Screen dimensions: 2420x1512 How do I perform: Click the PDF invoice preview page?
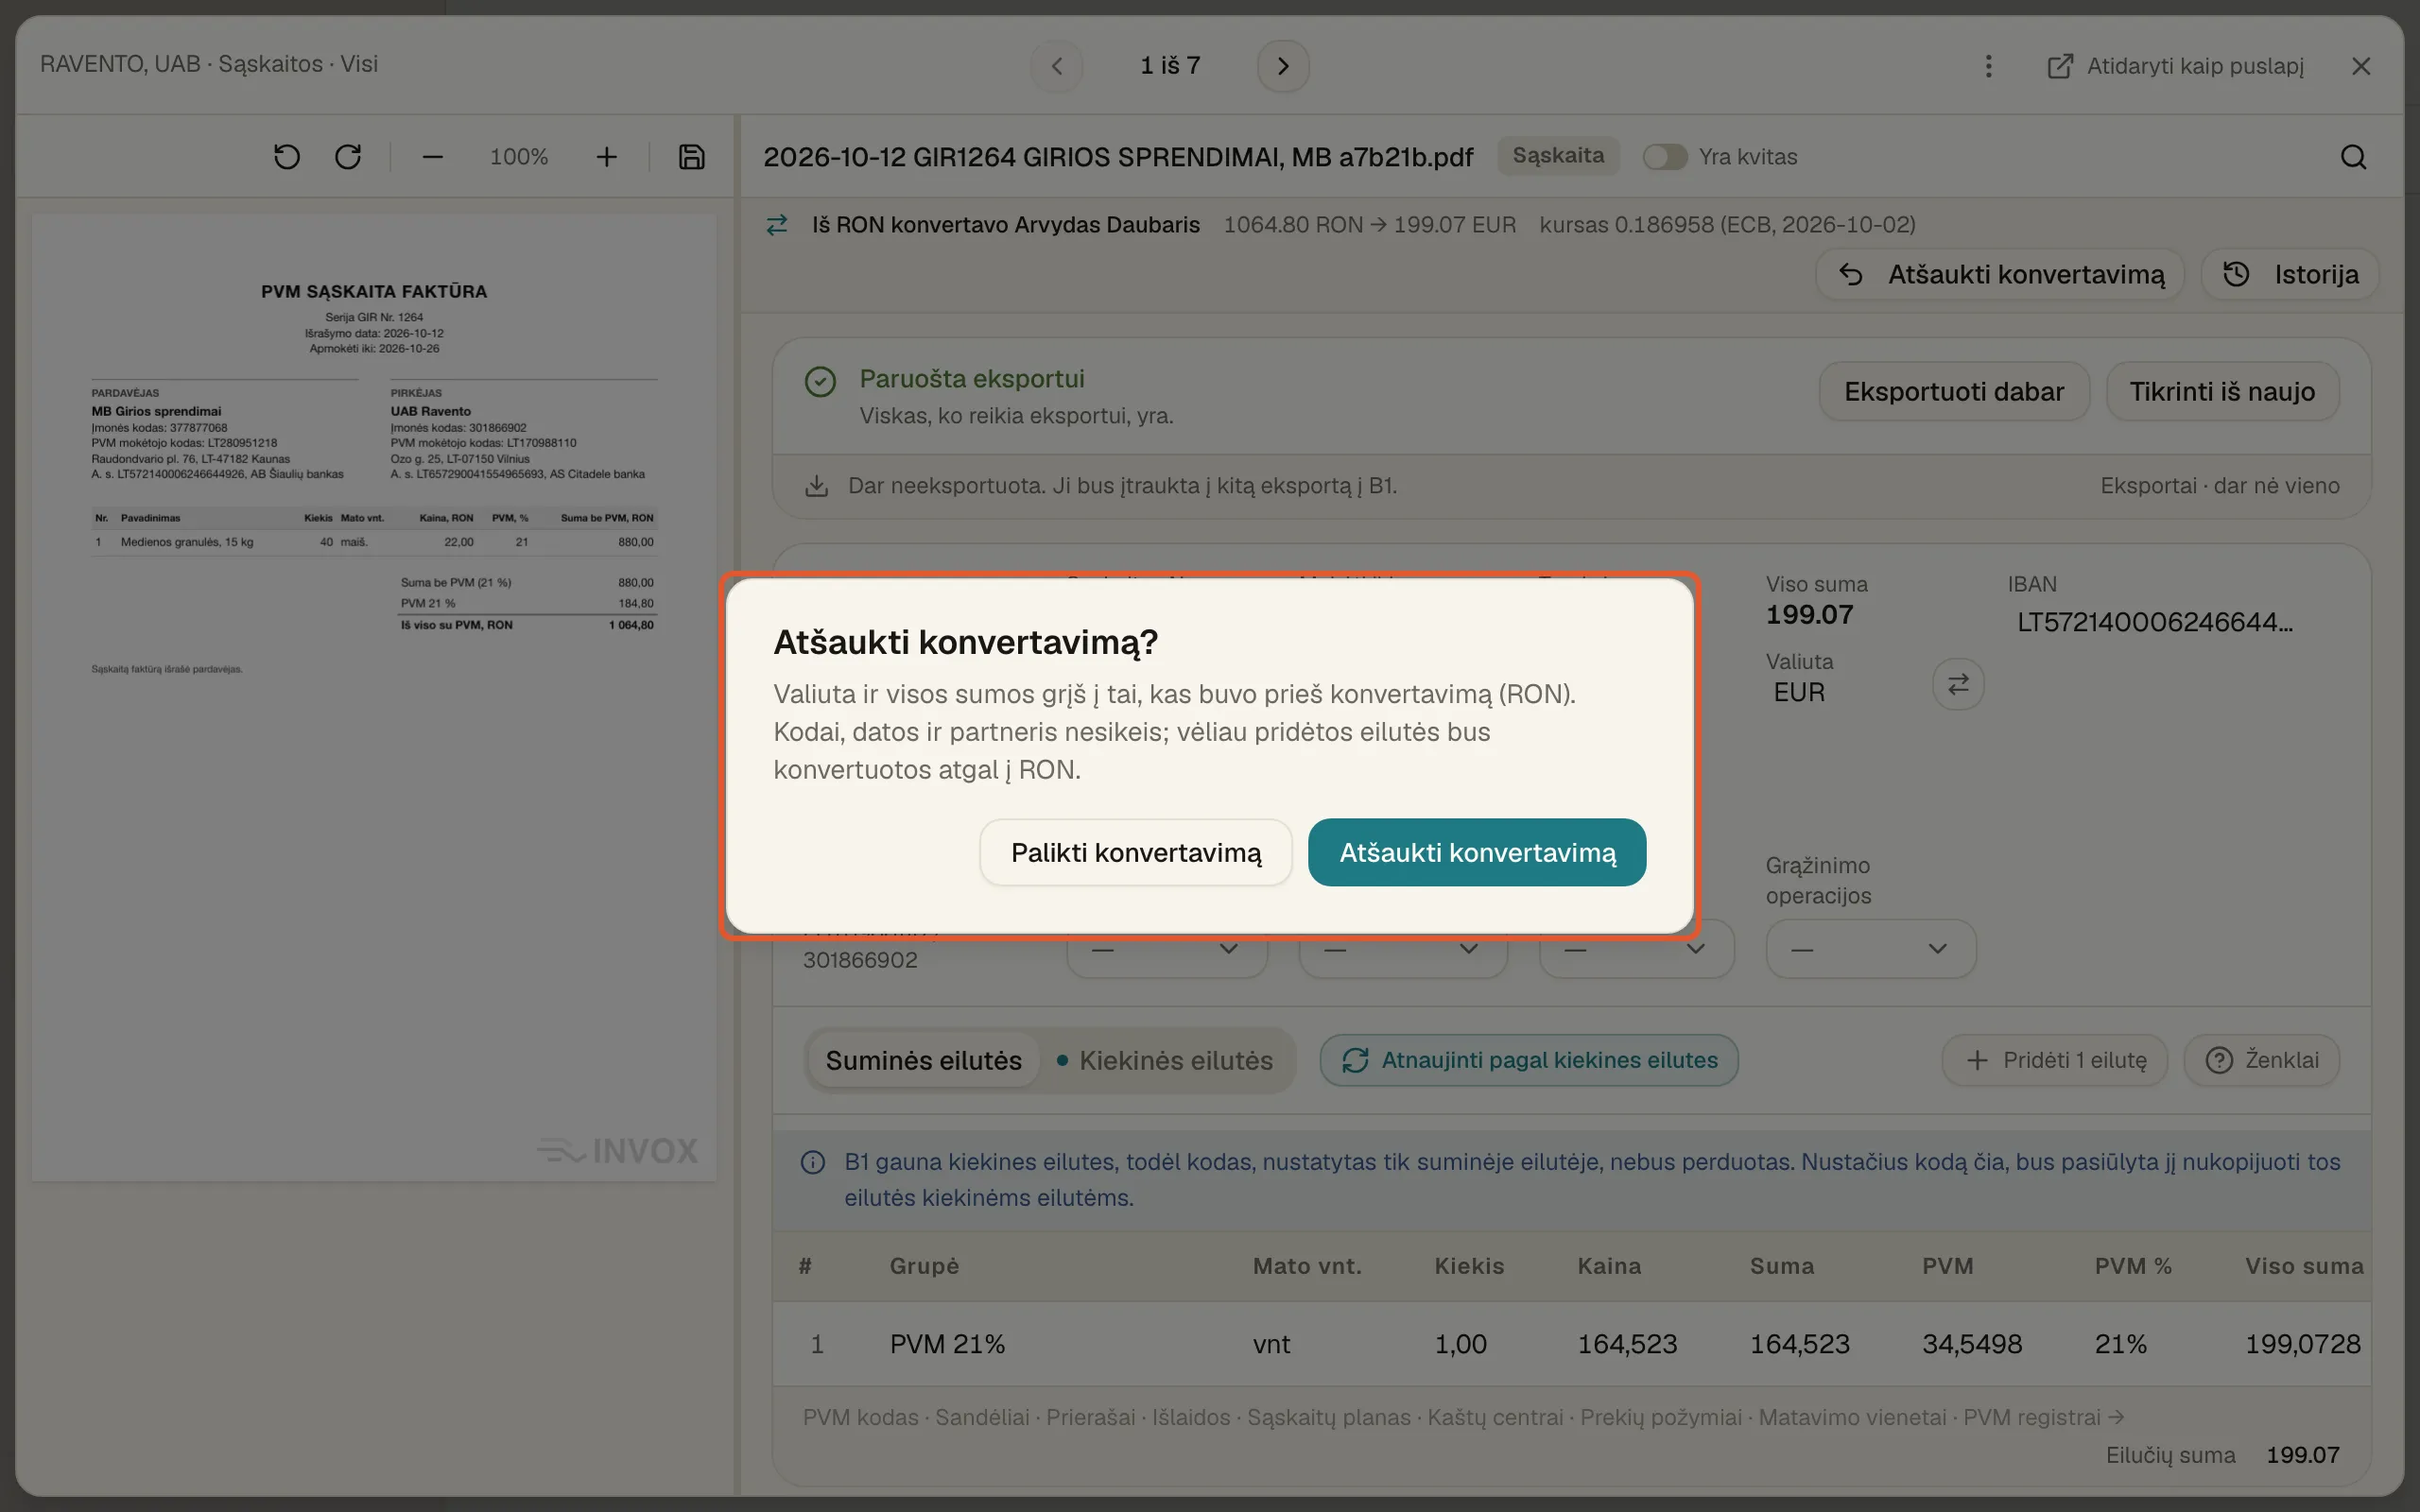(x=374, y=697)
